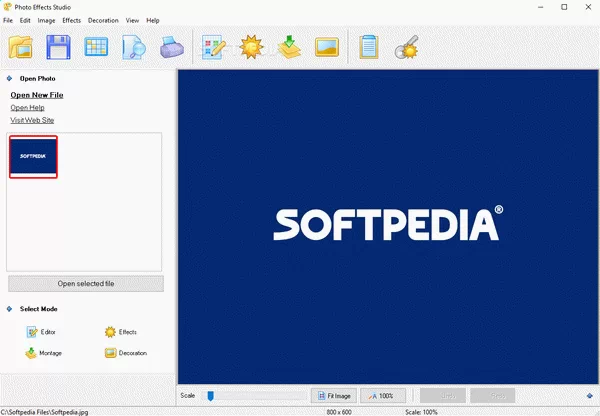600x416 pixels.
Task: Open the Decoration menu
Action: [x=103, y=20]
